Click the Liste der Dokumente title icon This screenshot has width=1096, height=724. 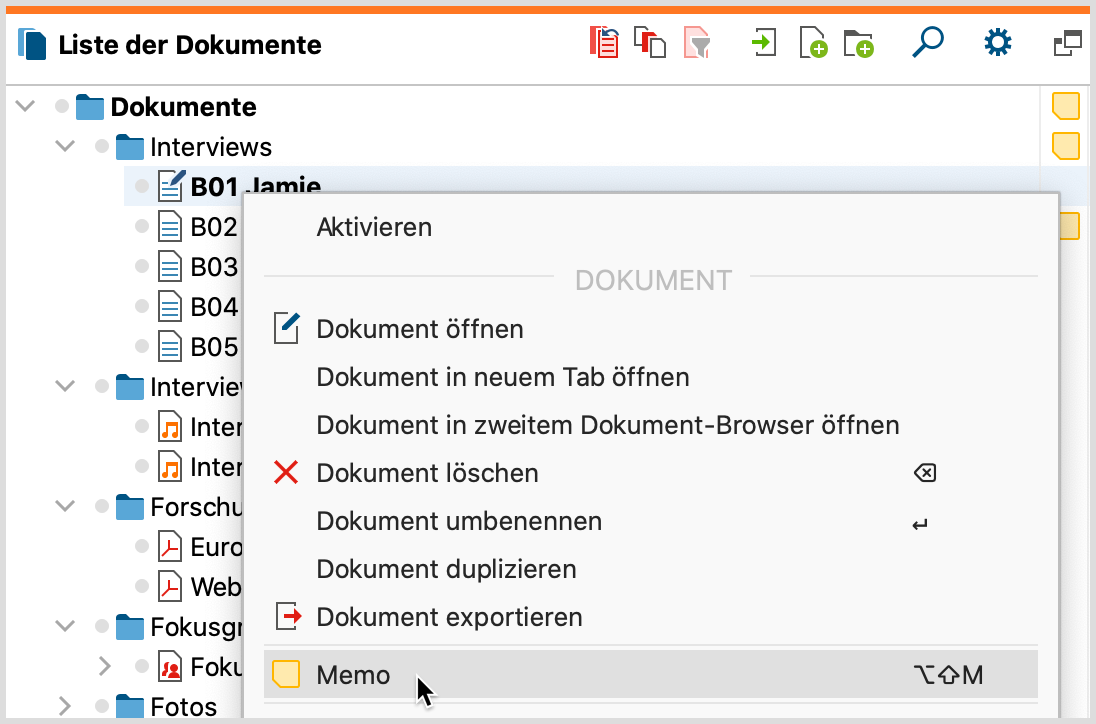tap(32, 44)
